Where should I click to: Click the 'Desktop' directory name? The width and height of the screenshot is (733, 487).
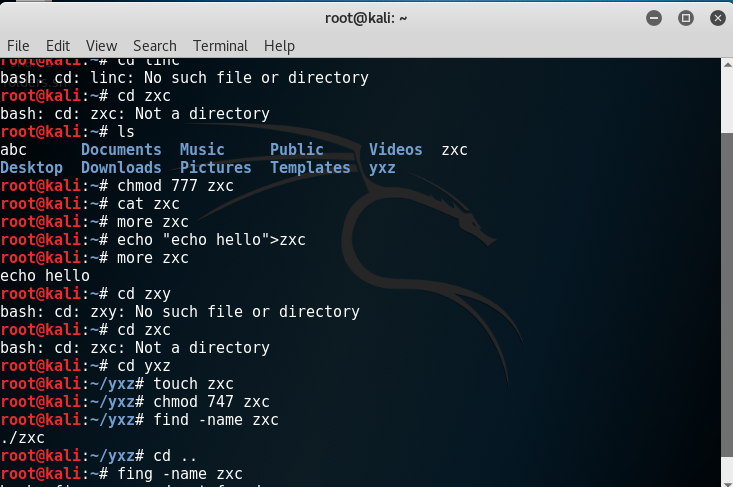[31, 168]
